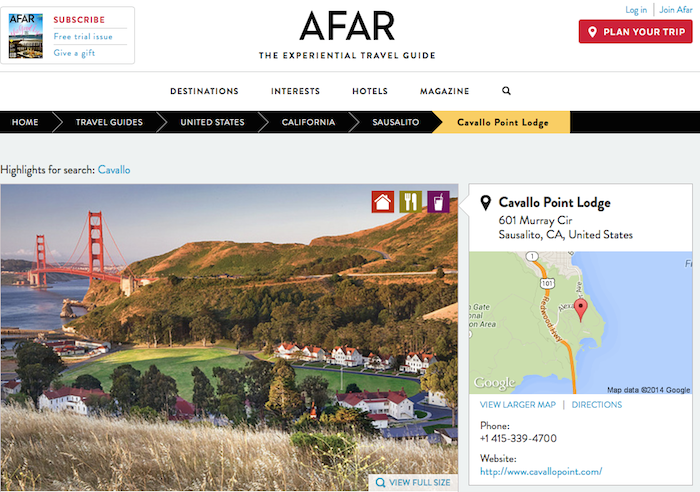Open the Subscribe link

tap(79, 20)
